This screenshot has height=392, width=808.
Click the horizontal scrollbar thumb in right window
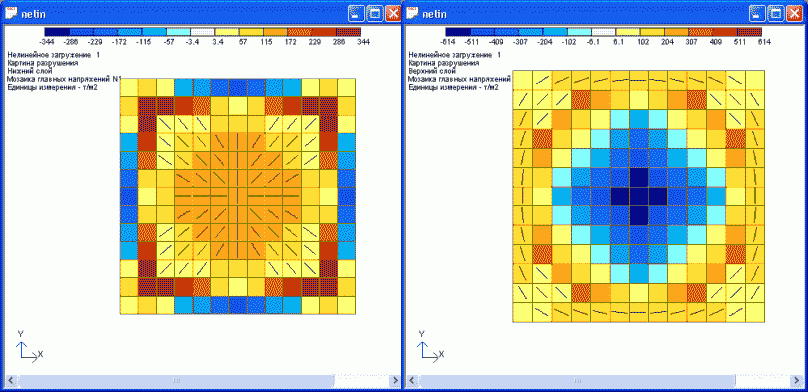tap(578, 381)
